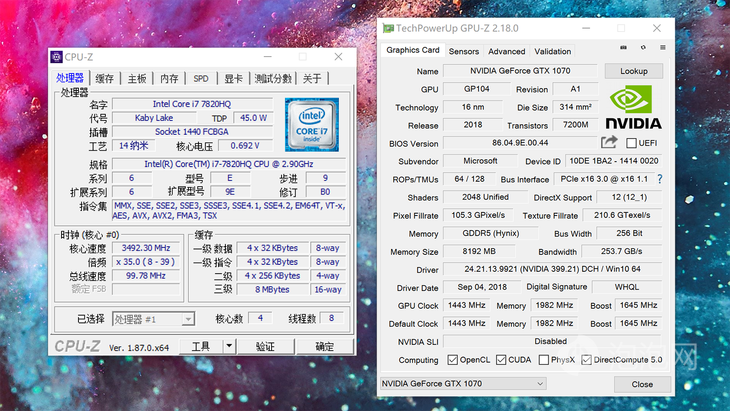The image size is (730, 411).
Task: Click the Transistors value 7200M
Action: click(x=575, y=125)
